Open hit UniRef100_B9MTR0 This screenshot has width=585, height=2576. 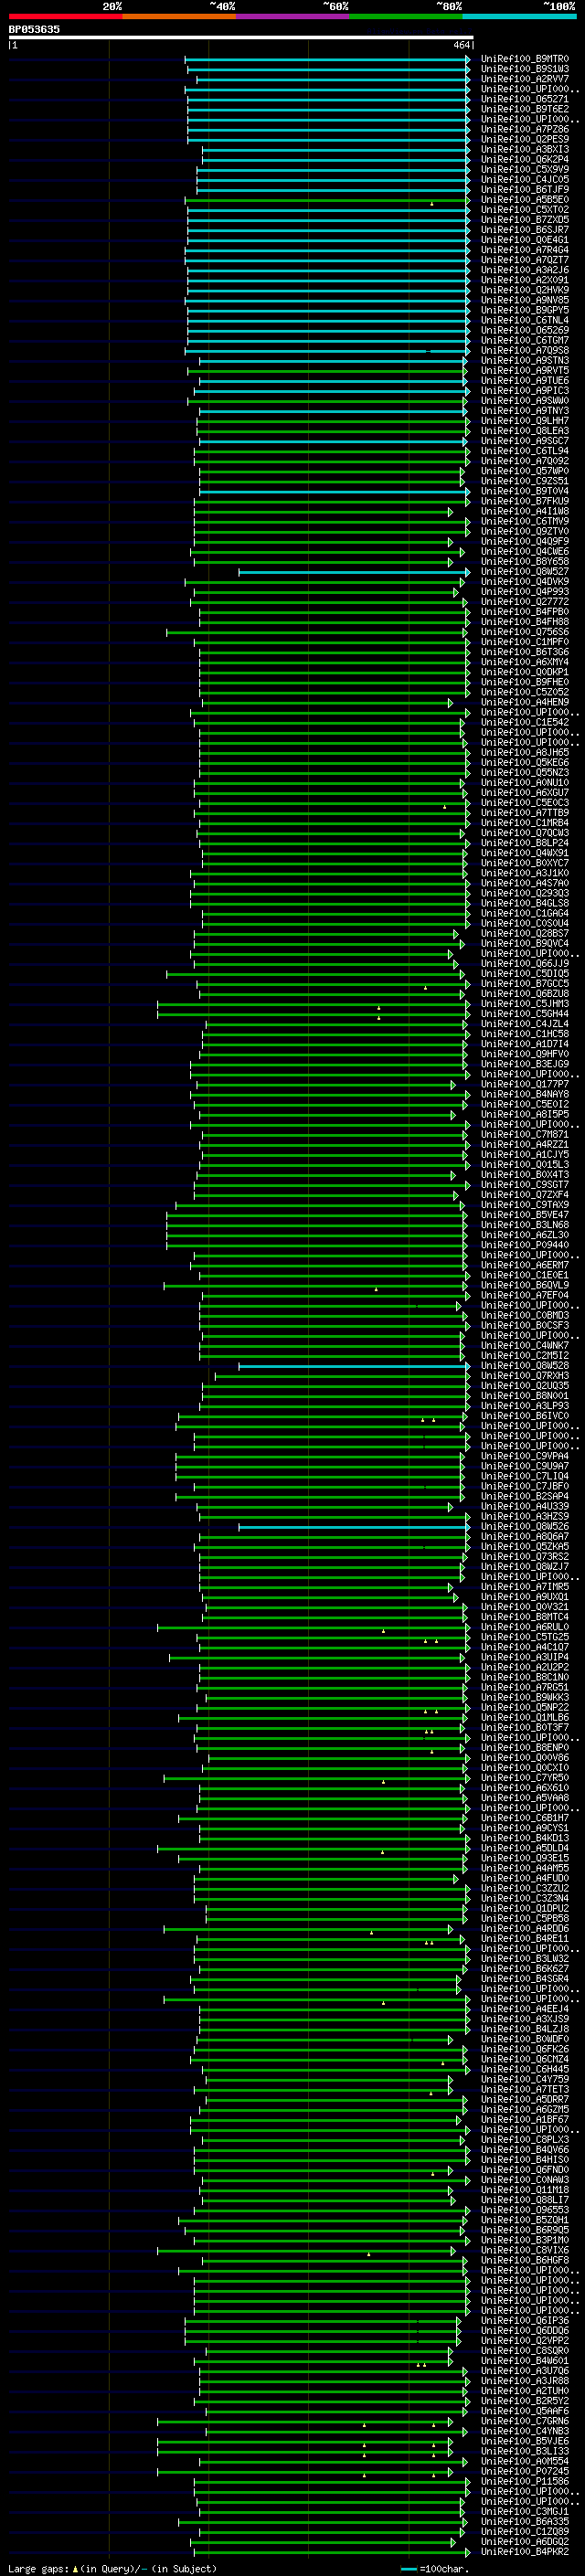click(524, 59)
